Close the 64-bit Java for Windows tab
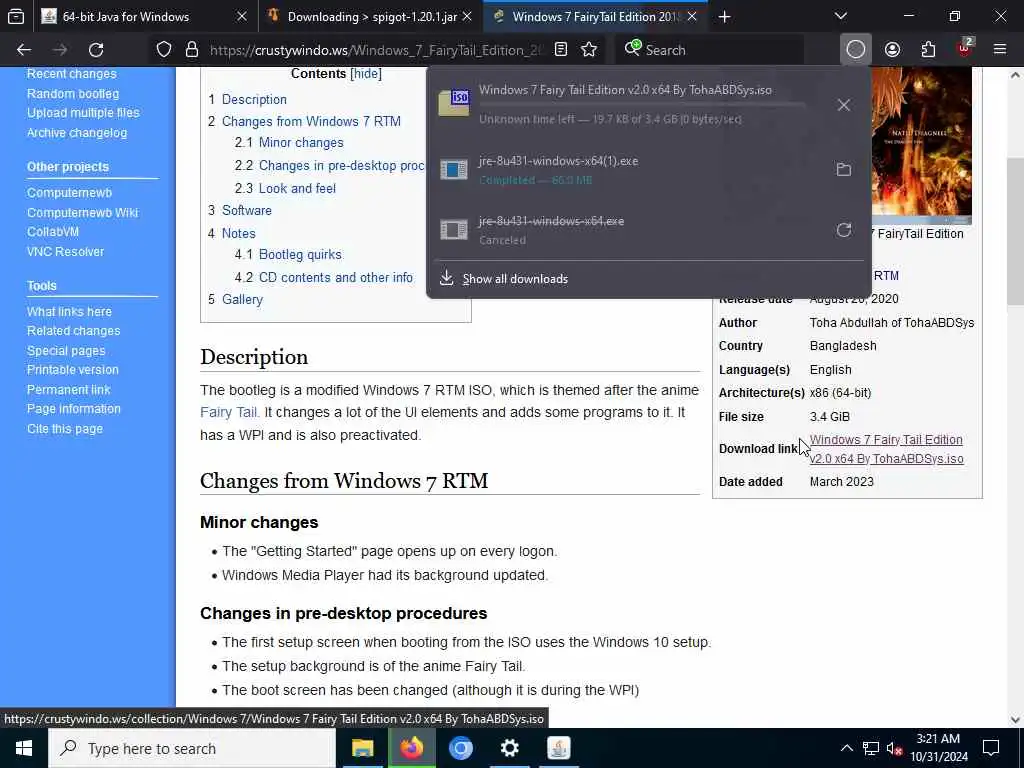The width and height of the screenshot is (1024, 768). point(242,16)
